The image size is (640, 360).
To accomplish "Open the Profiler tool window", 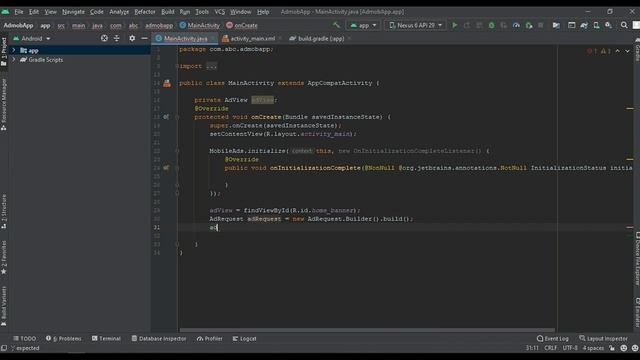I will point(209,338).
